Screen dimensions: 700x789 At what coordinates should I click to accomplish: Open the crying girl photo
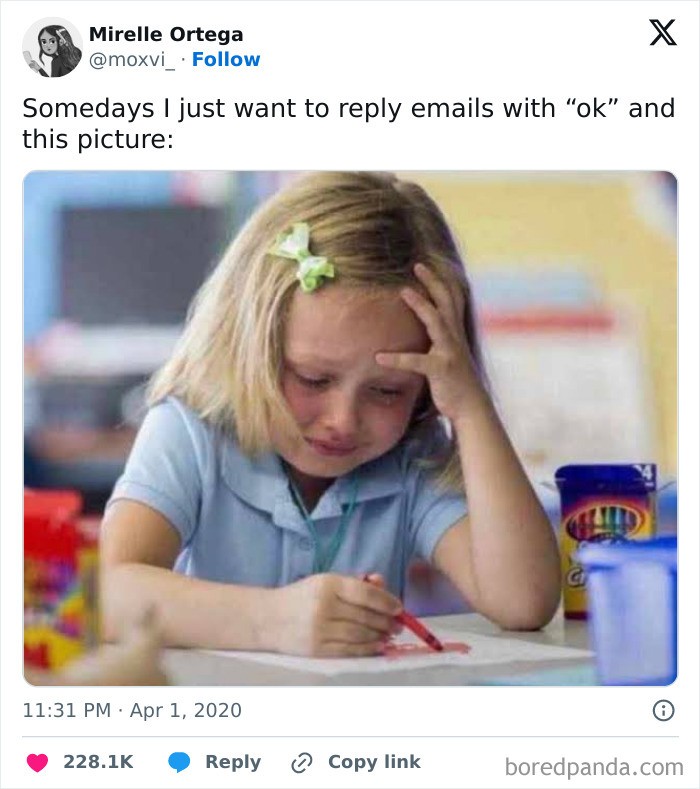point(350,428)
